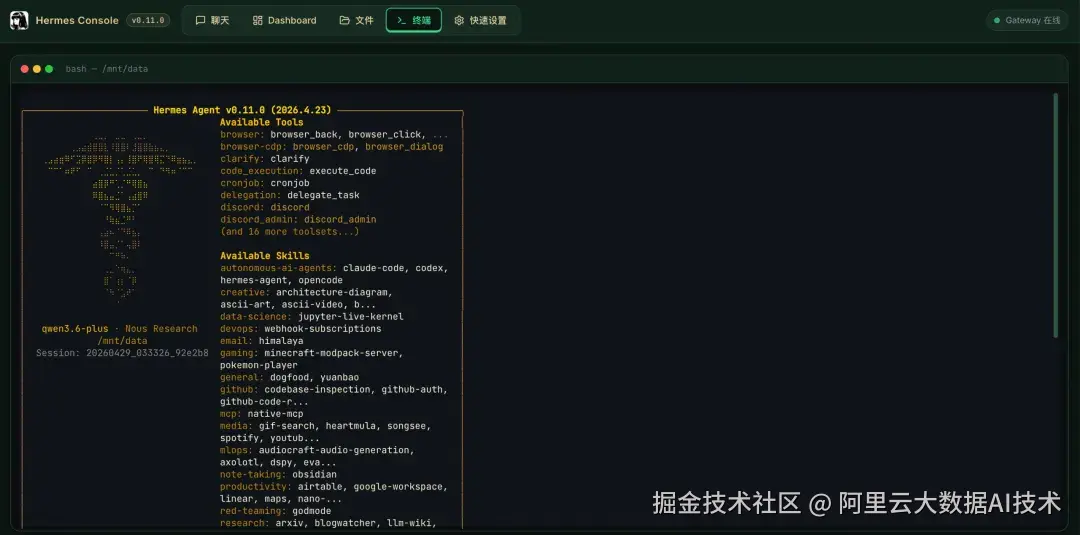Click the mcp: native-mcp line
Viewport: 1080px width, 535px height.
pyautogui.click(x=262, y=414)
